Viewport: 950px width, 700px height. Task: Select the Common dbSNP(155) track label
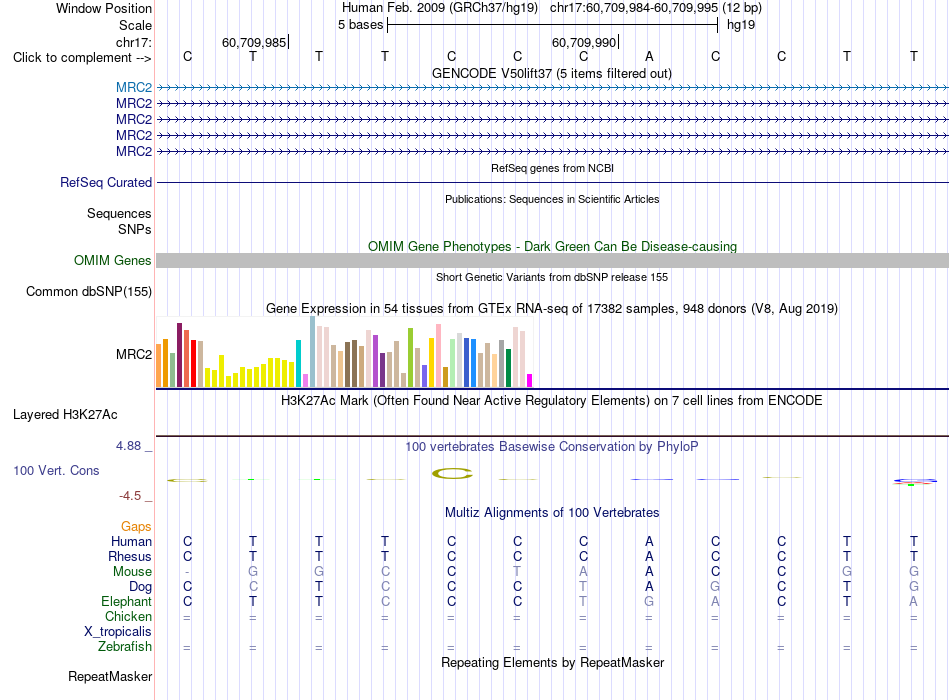pos(89,292)
